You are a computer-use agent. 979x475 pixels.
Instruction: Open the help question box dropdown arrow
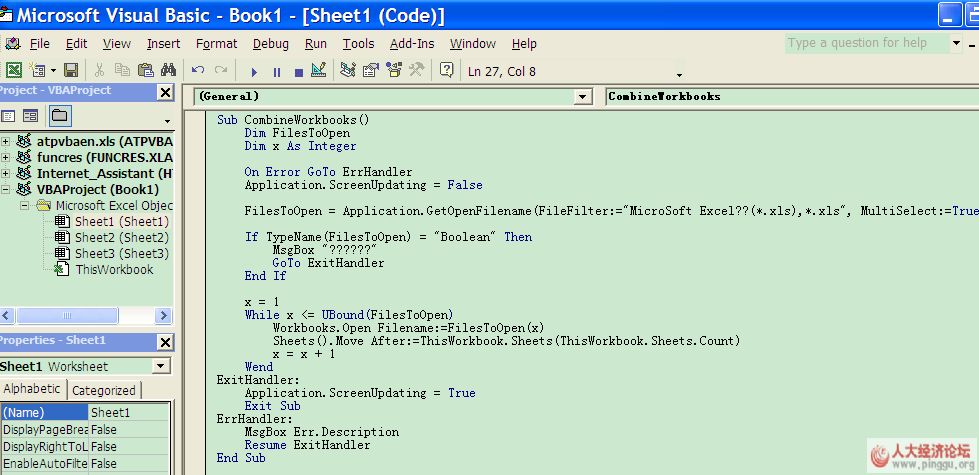[957, 44]
